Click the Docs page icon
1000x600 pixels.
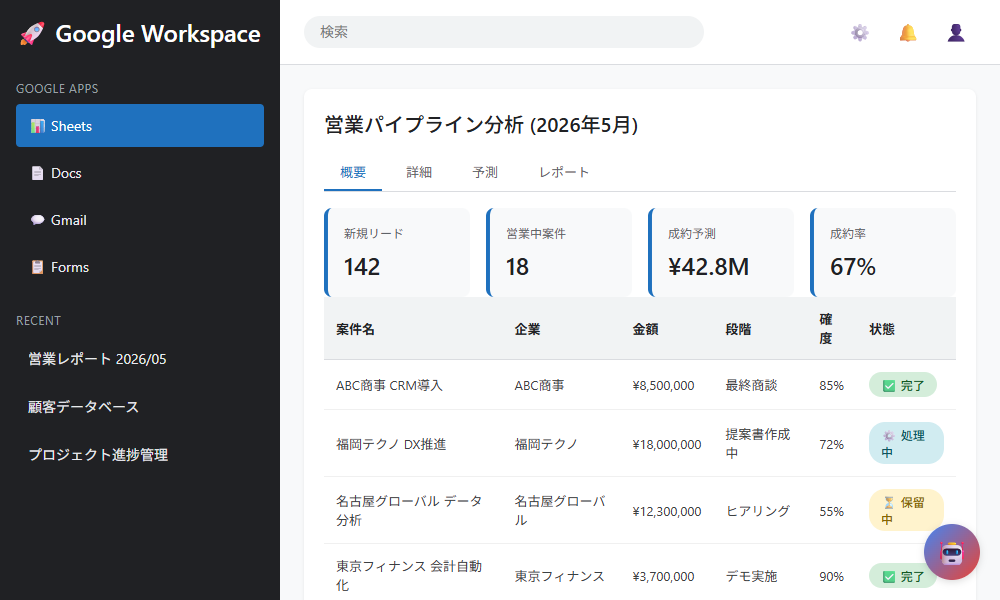38,173
